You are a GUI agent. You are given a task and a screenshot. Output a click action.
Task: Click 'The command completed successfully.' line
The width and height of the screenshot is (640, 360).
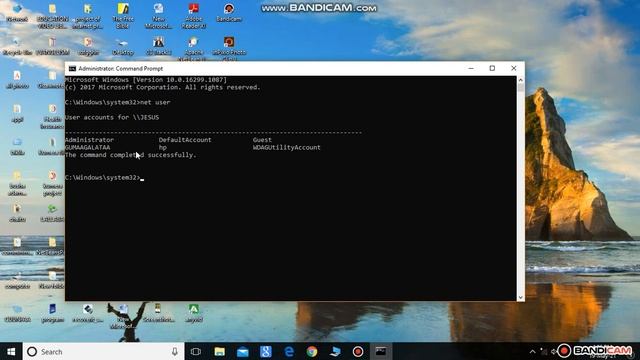(131, 155)
